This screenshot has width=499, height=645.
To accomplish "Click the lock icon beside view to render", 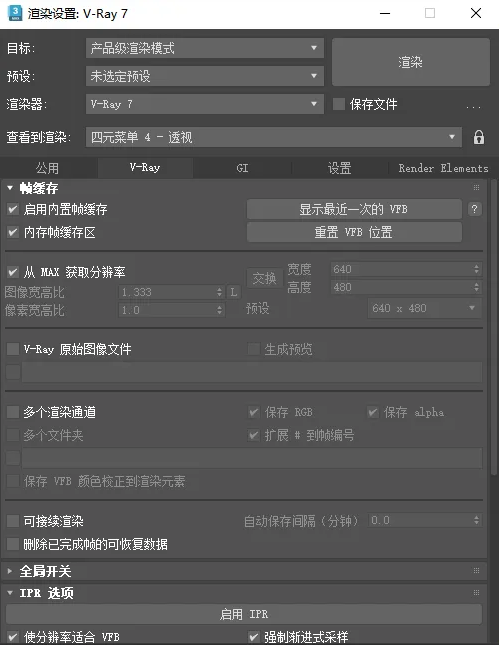I will point(478,137).
